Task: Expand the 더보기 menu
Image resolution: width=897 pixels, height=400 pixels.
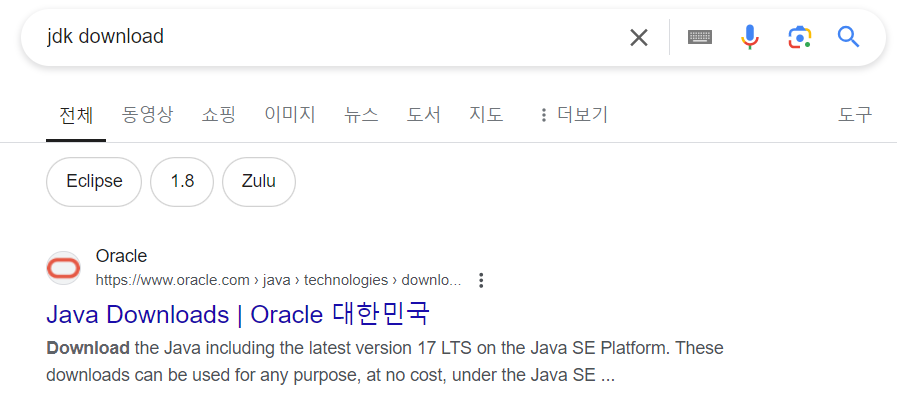Action: pos(574,115)
